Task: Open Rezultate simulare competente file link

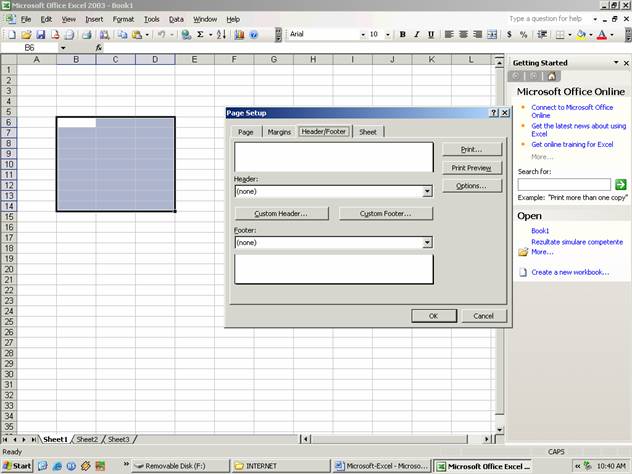Action: coord(577,242)
